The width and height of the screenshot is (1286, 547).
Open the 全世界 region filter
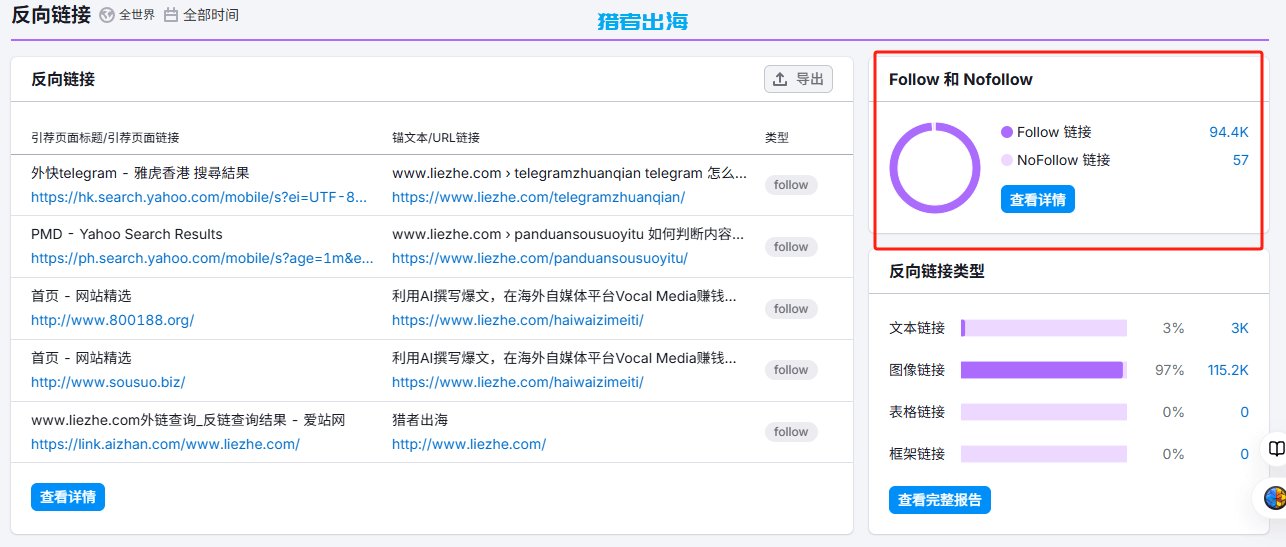click(136, 15)
